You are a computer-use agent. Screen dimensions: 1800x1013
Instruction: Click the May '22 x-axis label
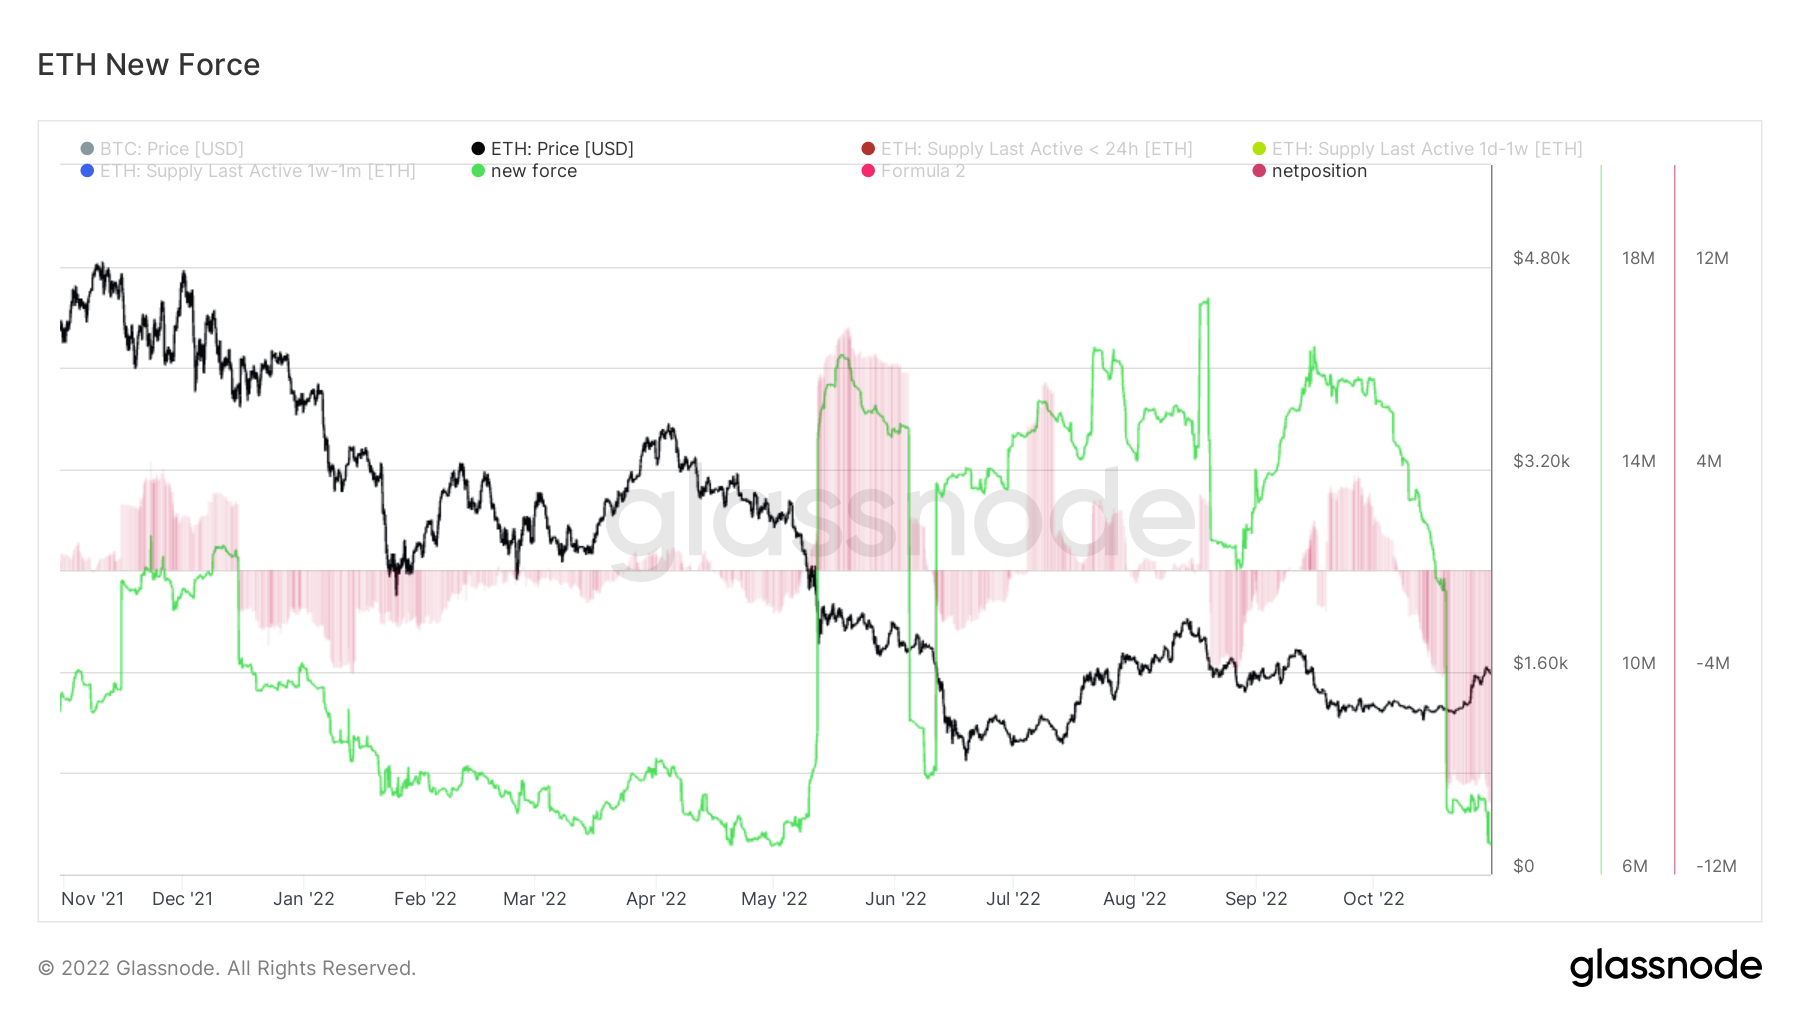click(774, 899)
